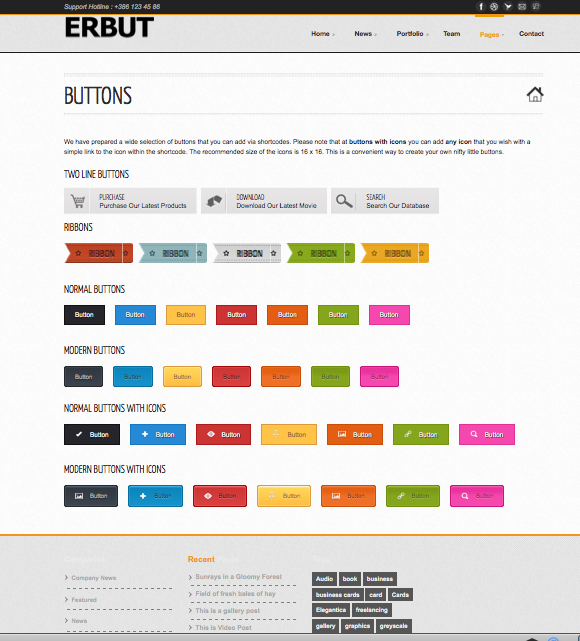Click the graphics tag

357,626
